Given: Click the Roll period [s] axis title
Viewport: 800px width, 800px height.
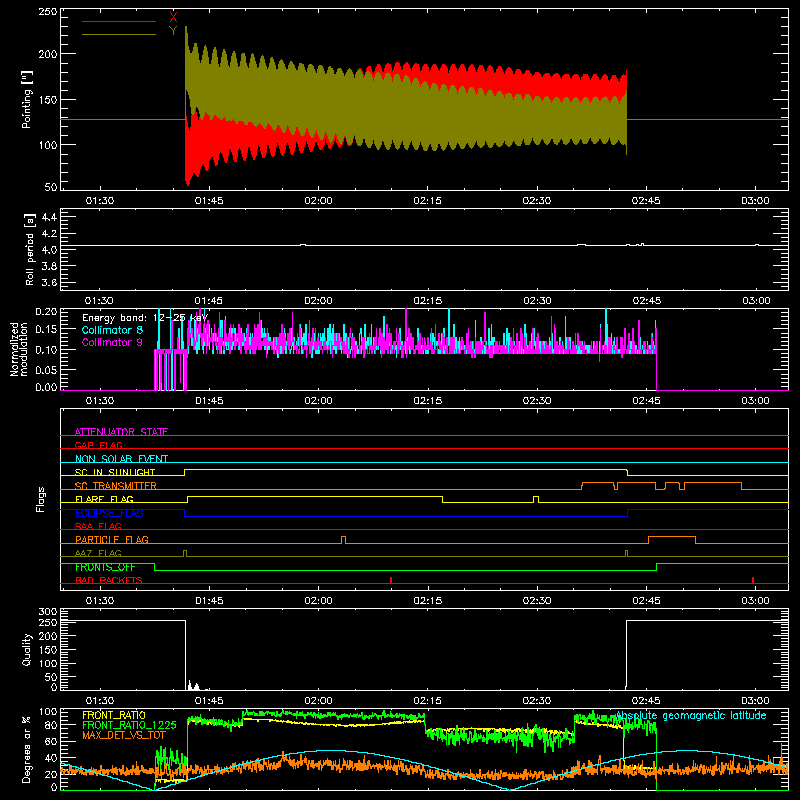Looking at the screenshot, I should tap(29, 249).
